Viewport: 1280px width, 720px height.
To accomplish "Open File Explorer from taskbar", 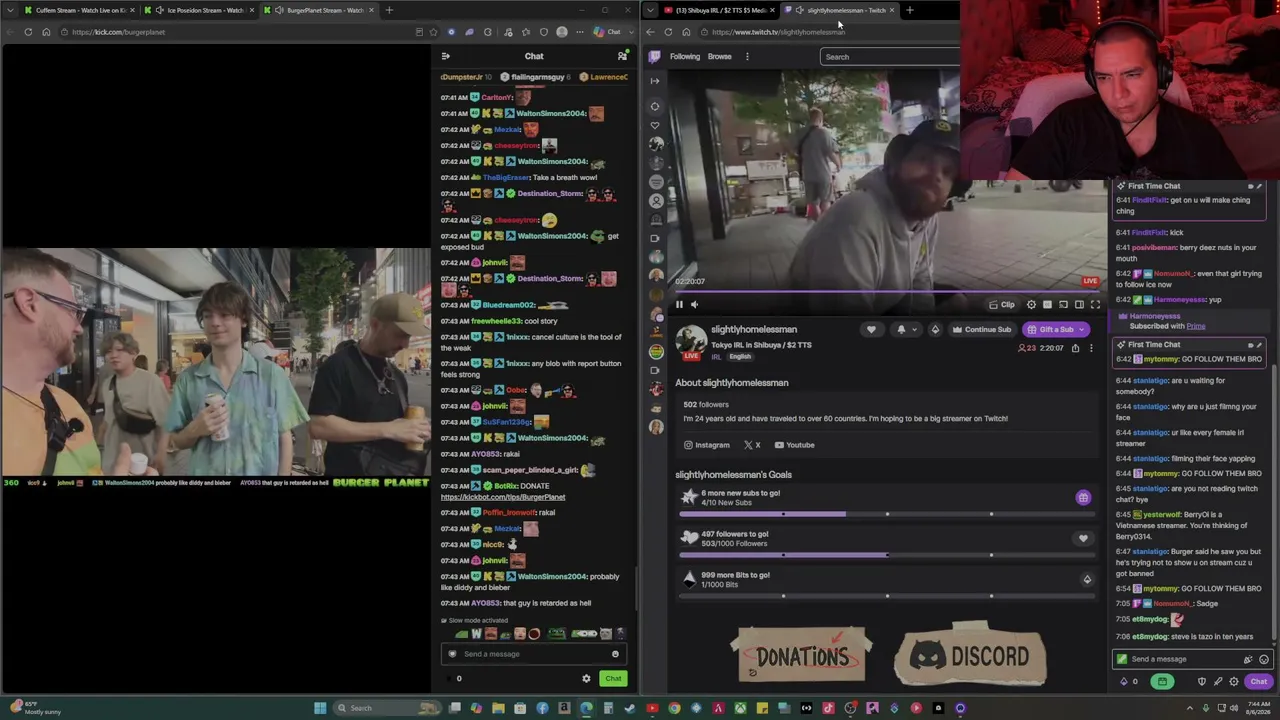I will 498,708.
